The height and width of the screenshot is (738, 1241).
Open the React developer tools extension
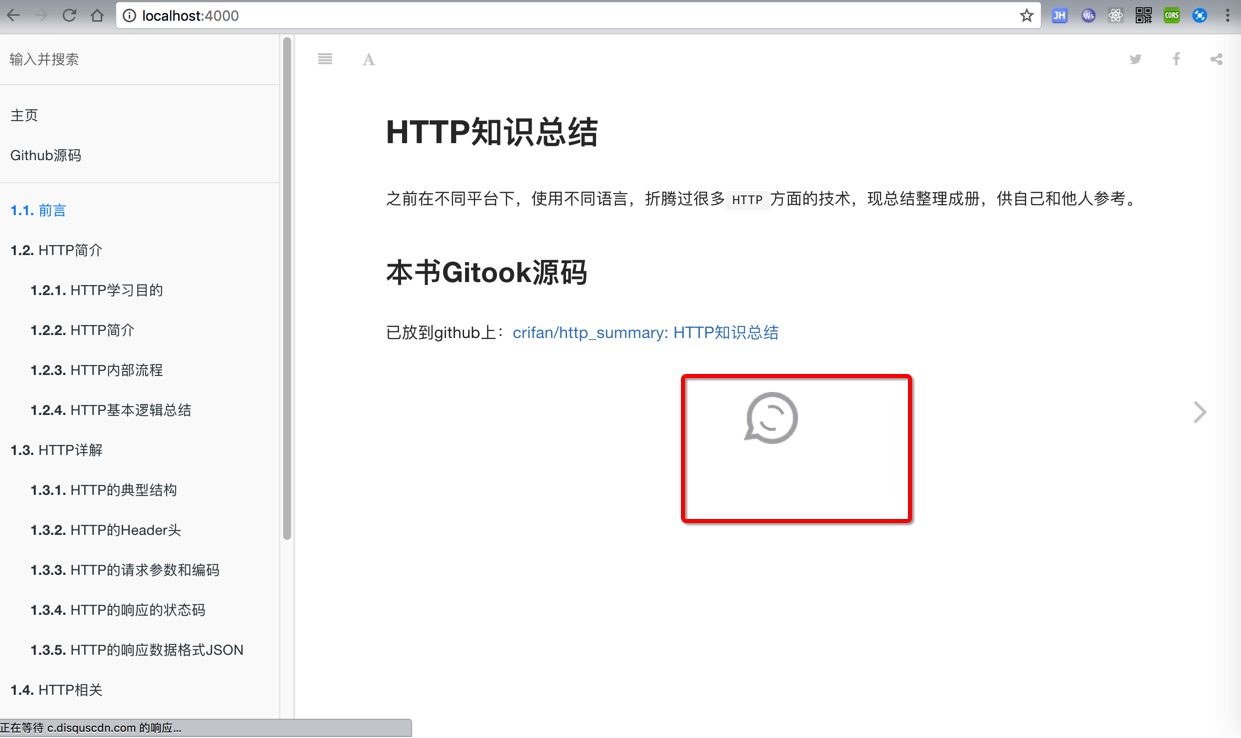tap(1116, 15)
